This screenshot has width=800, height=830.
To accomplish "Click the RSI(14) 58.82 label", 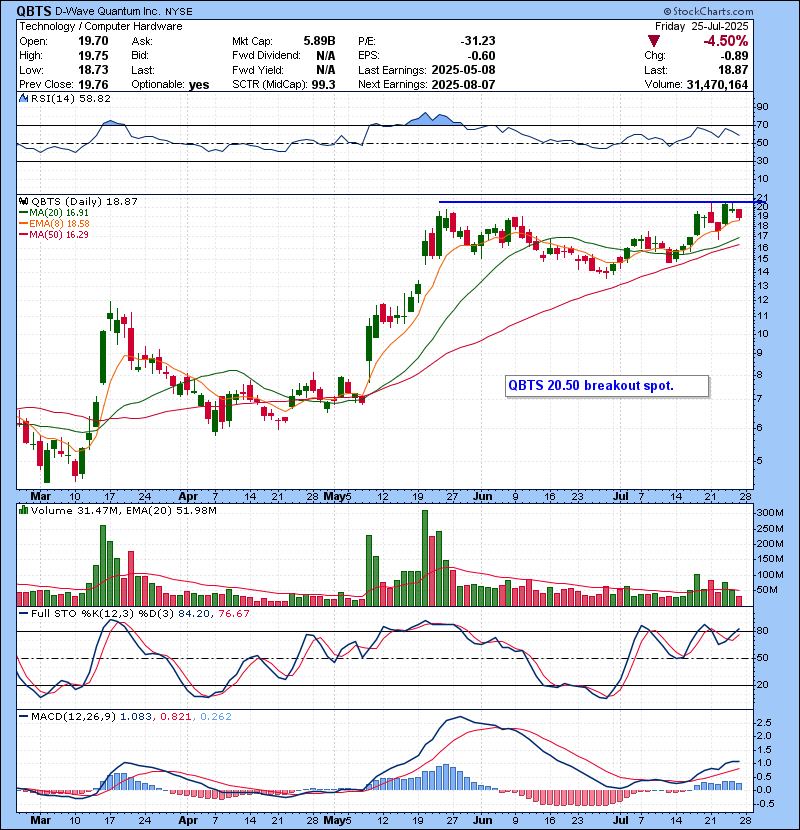I will [x=70, y=98].
